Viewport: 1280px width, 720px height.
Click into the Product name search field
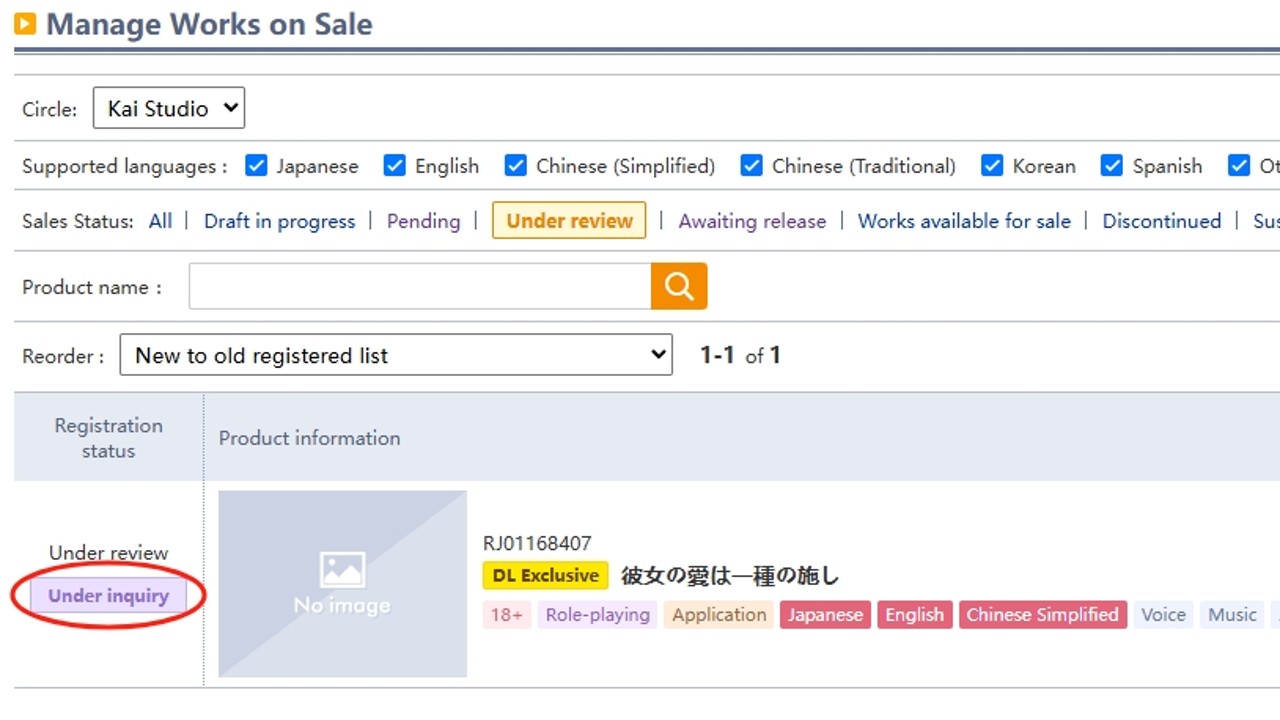[420, 287]
